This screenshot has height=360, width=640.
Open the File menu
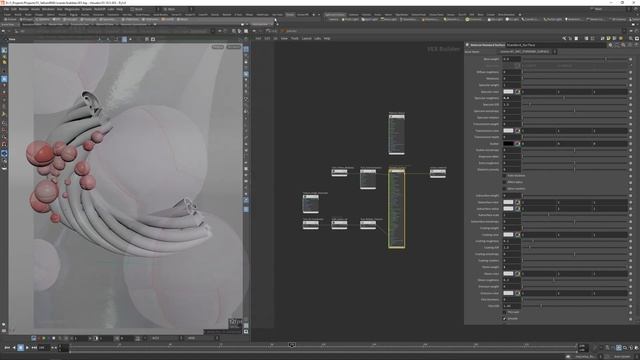point(7,9)
